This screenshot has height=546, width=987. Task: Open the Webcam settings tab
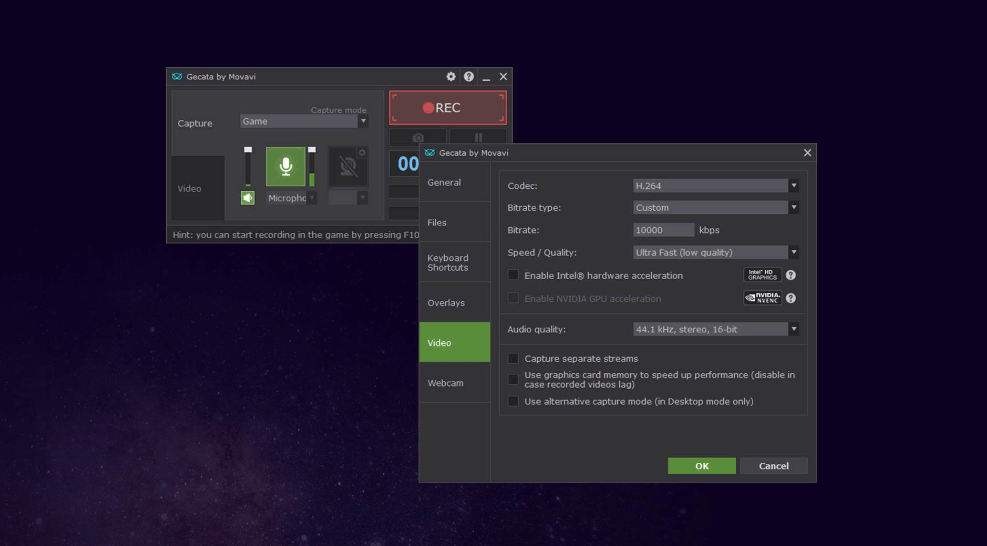click(454, 383)
